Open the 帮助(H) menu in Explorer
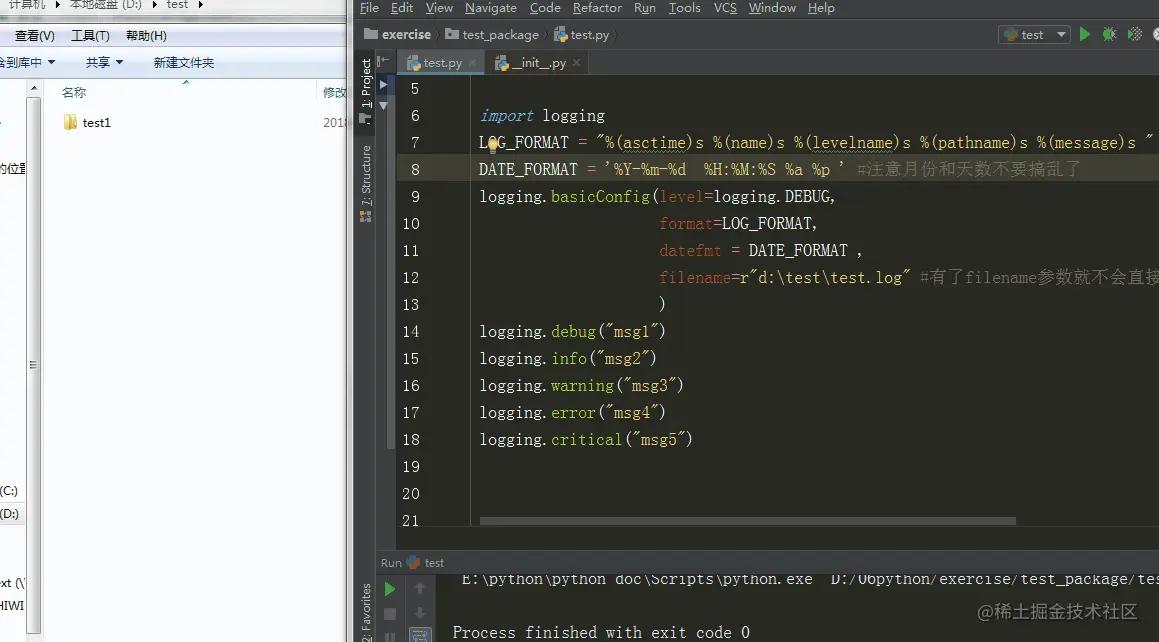Screen dimensions: 1159x642 [146, 35]
